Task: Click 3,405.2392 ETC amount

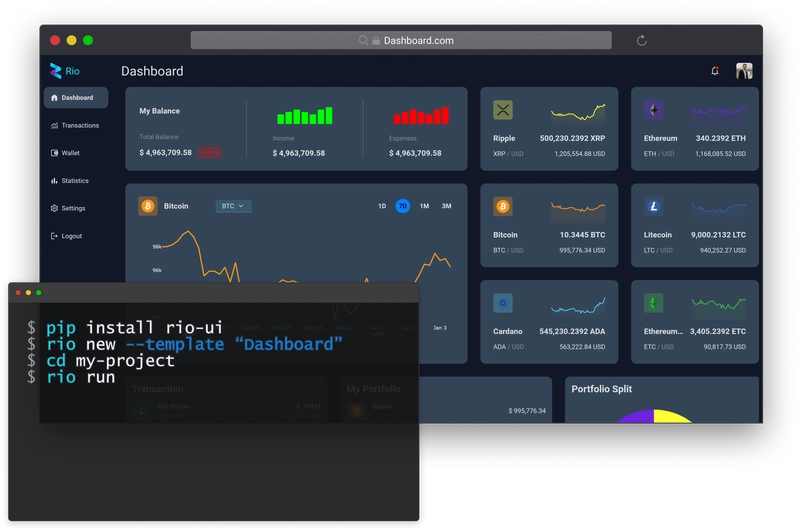Action: point(718,331)
